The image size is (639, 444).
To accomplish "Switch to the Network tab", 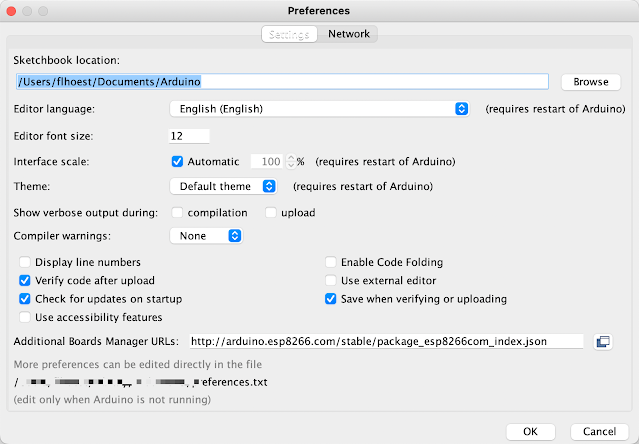I will pos(349,34).
